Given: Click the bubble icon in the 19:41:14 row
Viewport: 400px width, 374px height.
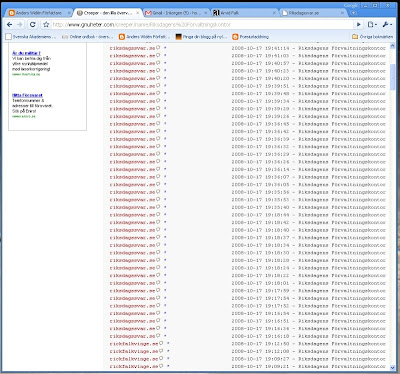Looking at the screenshot, I should tap(158, 48).
